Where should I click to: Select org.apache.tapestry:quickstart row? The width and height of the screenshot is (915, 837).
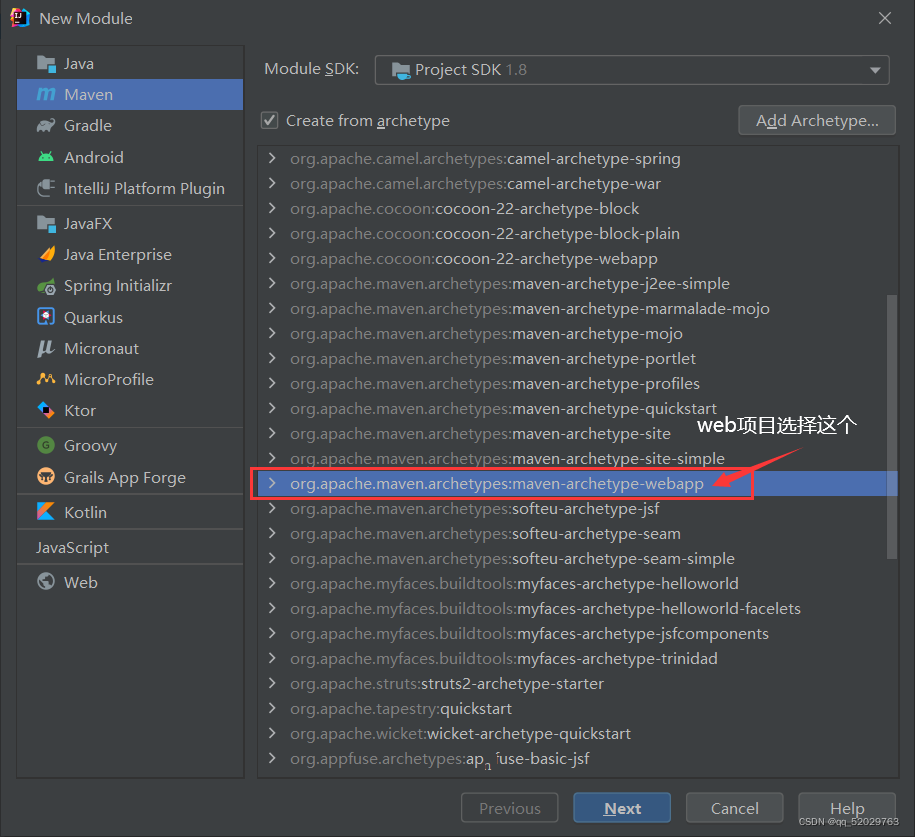pos(578,709)
